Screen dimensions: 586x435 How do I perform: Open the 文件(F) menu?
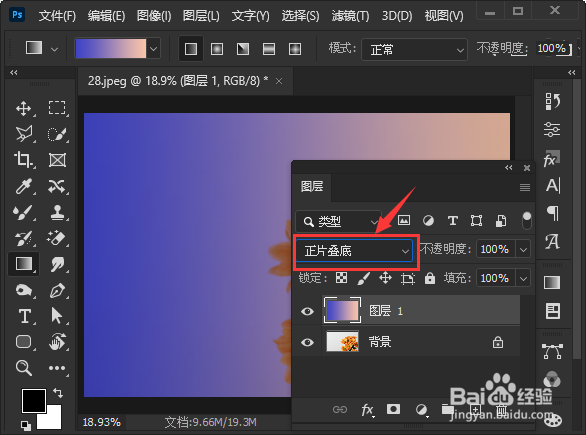click(57, 16)
